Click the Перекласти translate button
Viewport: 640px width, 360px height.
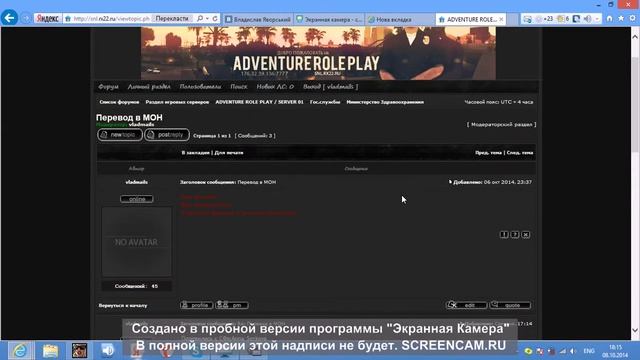pyautogui.click(x=172, y=19)
